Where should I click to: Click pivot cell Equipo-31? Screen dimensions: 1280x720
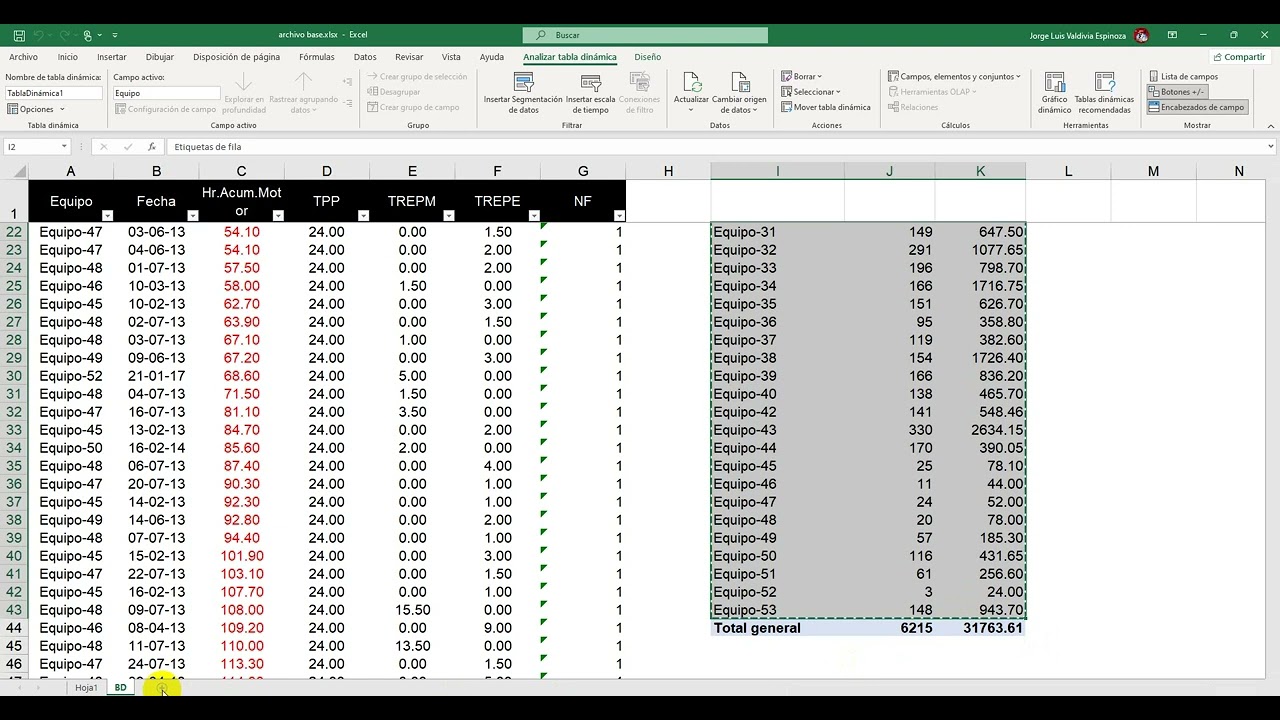(777, 232)
